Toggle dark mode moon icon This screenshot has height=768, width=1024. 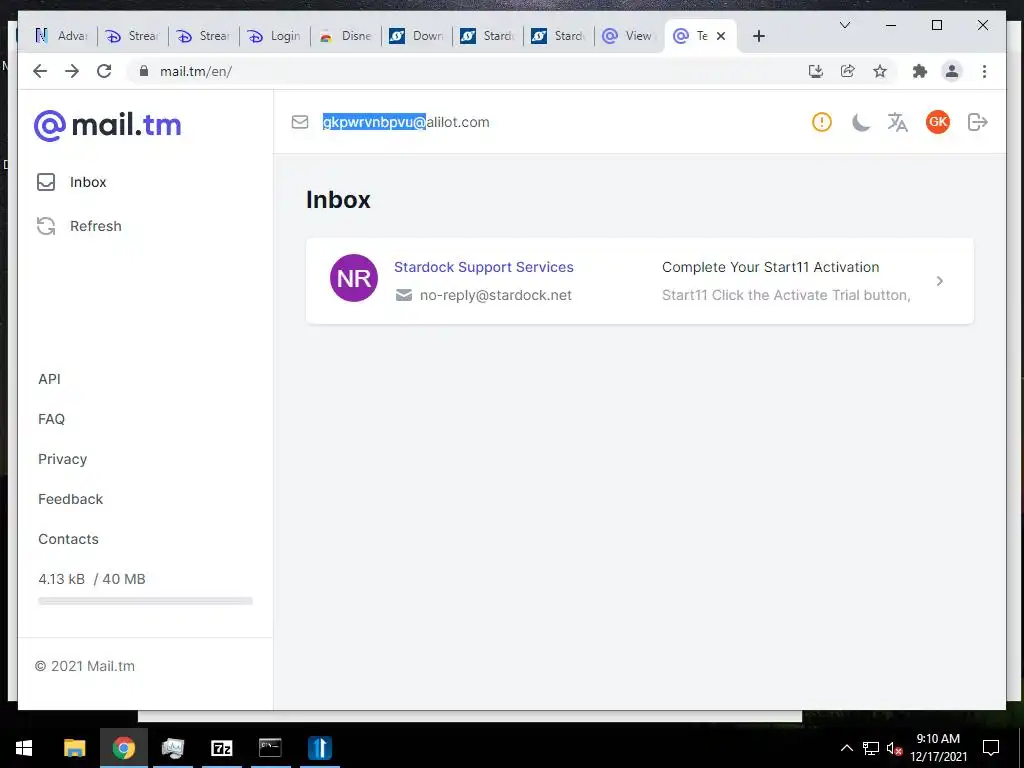(x=861, y=122)
